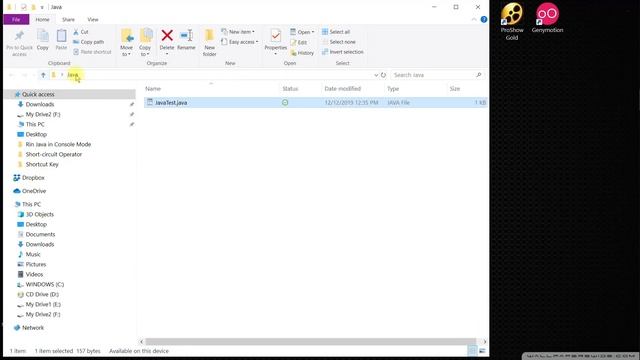Sort by the Date modified column
This screenshot has height=360, width=640.
(x=342, y=89)
